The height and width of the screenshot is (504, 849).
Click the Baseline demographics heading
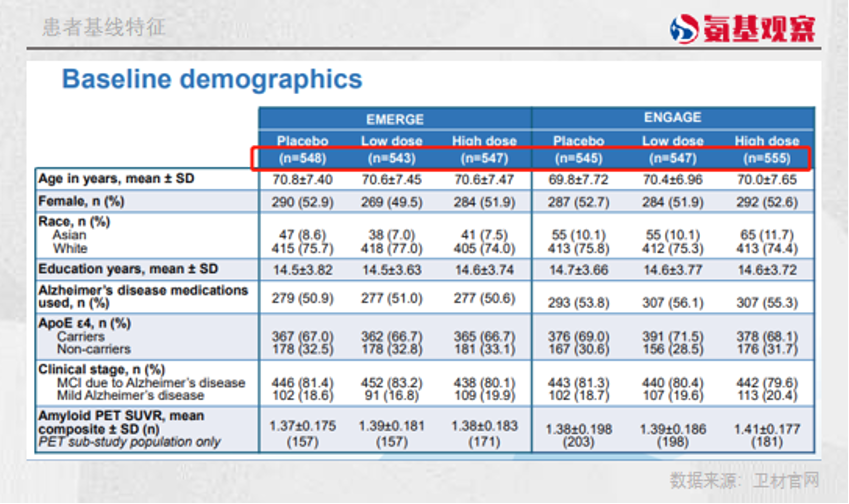(212, 79)
